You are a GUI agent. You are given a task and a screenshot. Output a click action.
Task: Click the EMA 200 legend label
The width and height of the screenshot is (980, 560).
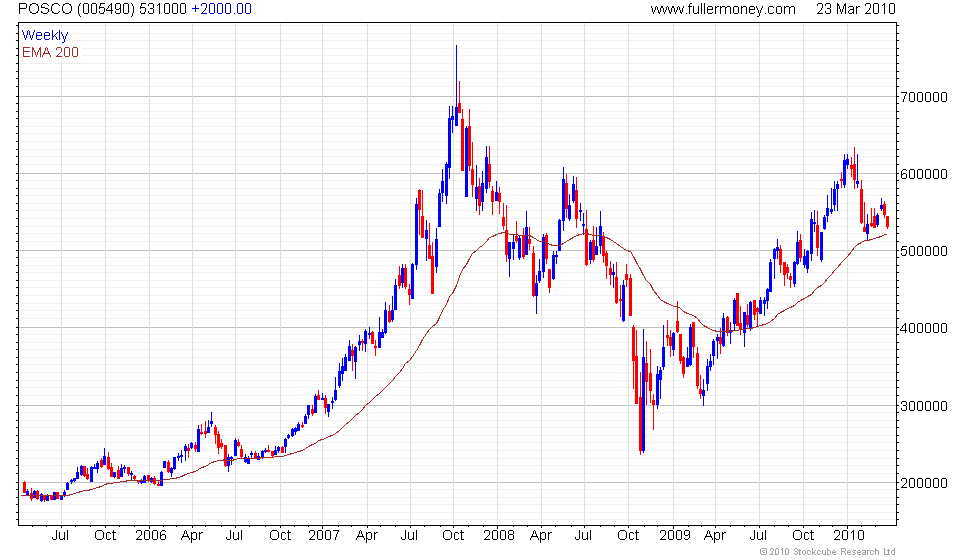pos(50,52)
